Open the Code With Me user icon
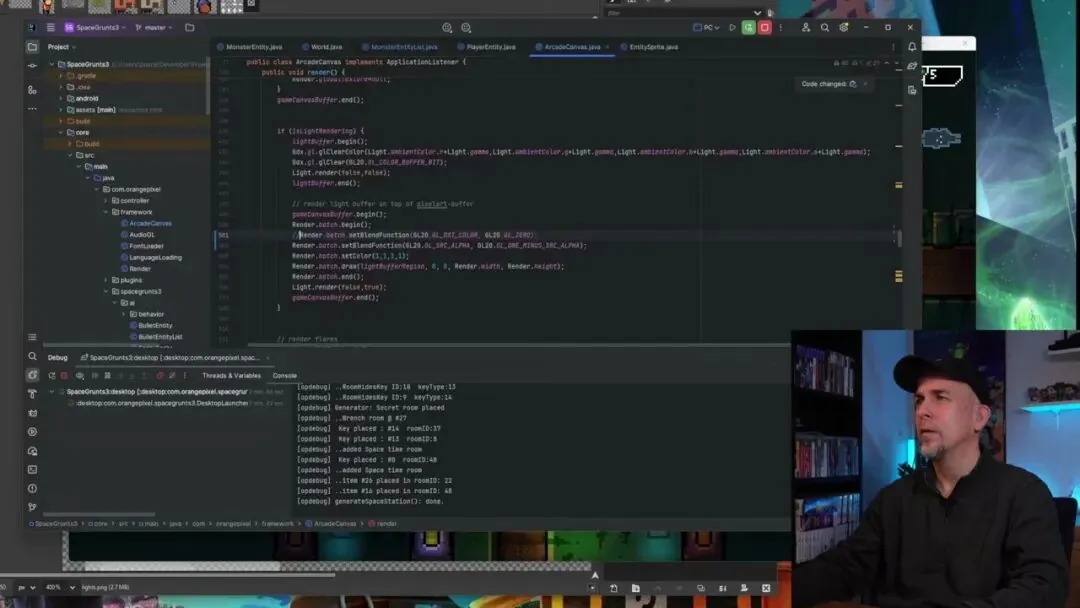This screenshot has width=1080, height=608. click(x=806, y=28)
